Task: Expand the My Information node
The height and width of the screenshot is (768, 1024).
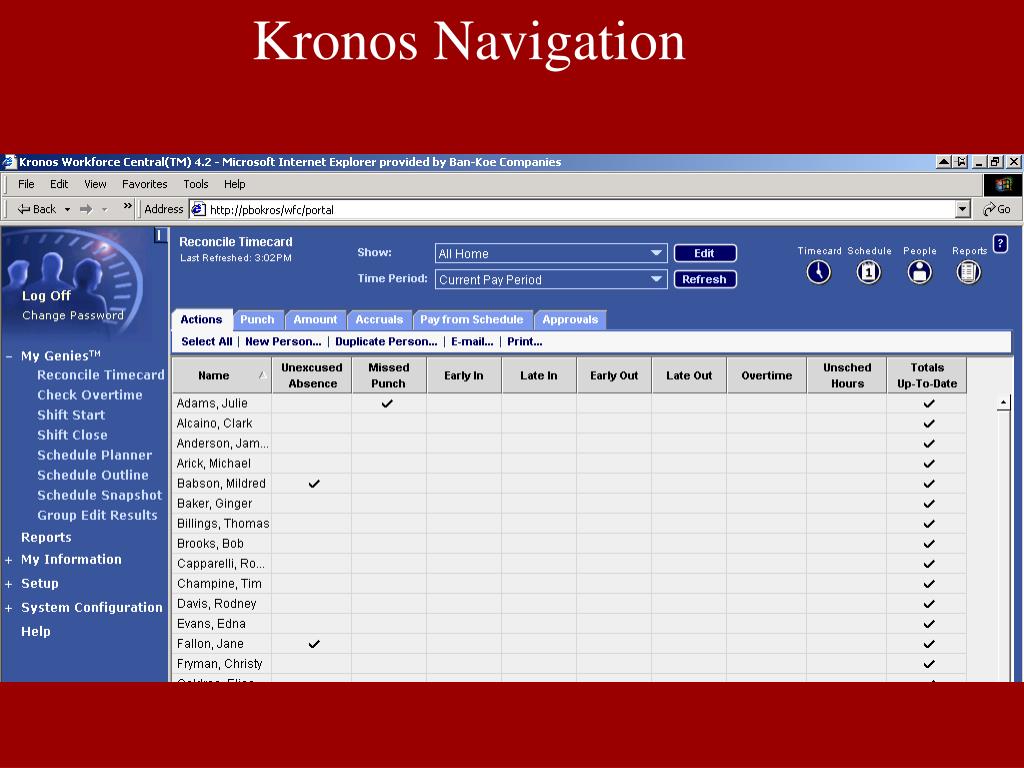Action: 8,560
